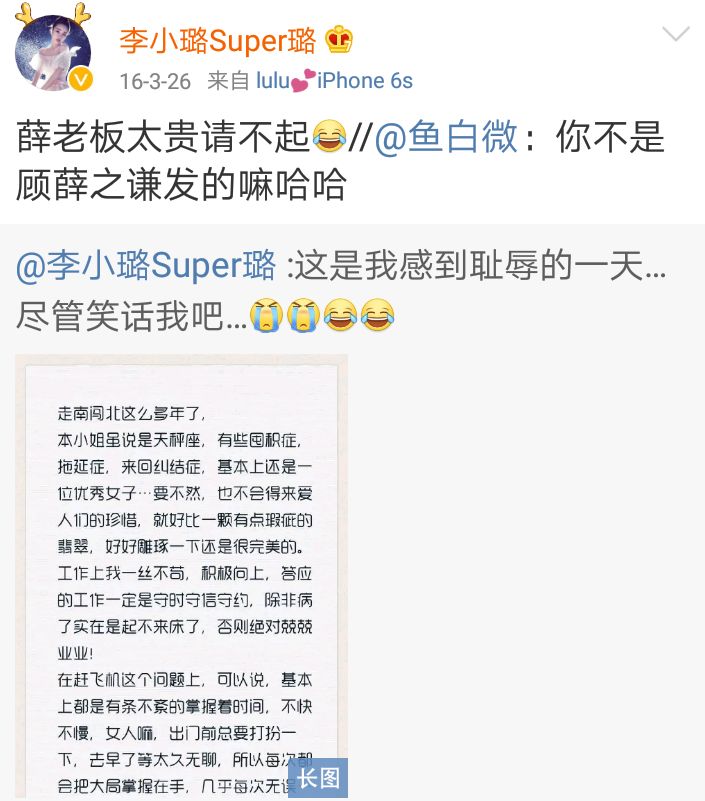This screenshot has height=801, width=705.
Task: Tap the first laughing emoji in the repost
Action: (x=340, y=315)
